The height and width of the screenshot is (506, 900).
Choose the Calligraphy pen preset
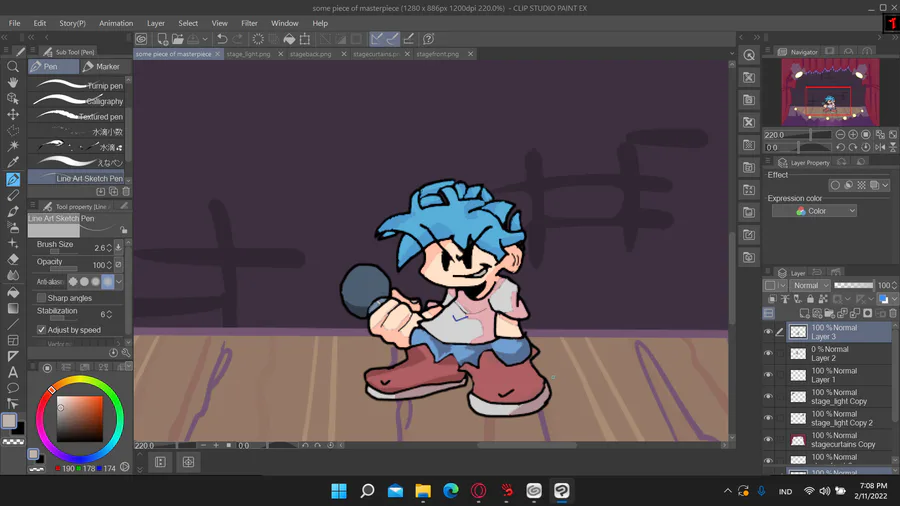(x=78, y=101)
